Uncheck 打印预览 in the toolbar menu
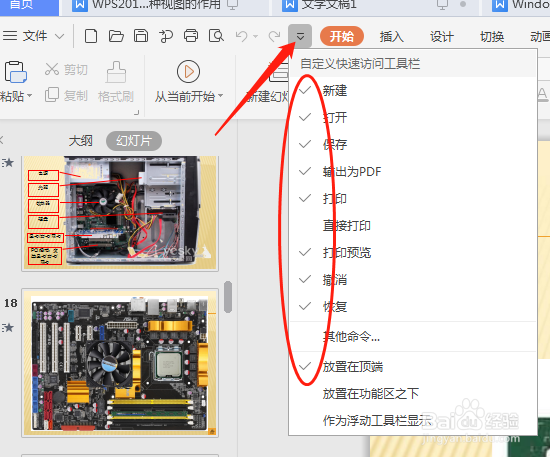The image size is (550, 457). [x=413, y=253]
